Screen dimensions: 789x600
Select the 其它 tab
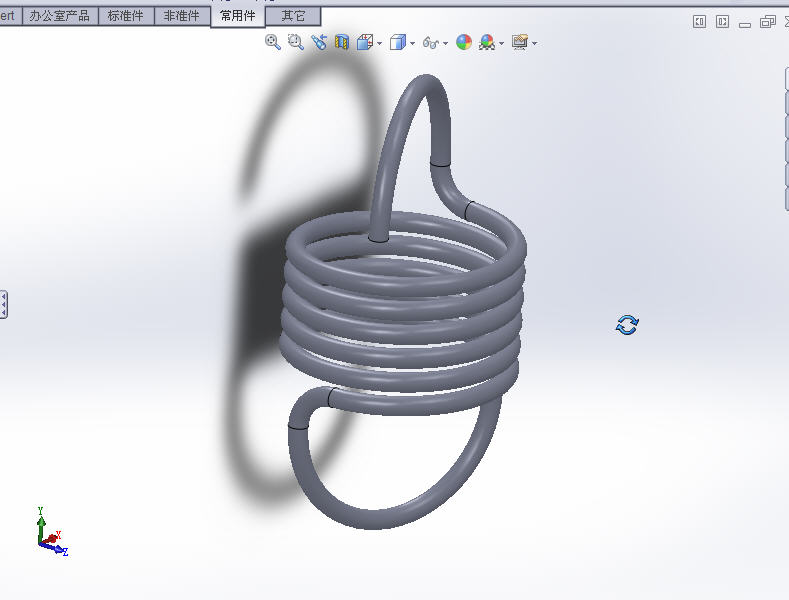(294, 16)
